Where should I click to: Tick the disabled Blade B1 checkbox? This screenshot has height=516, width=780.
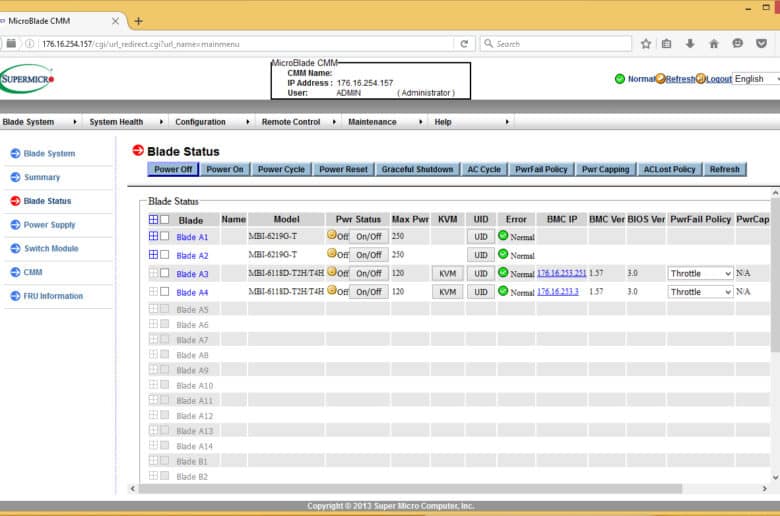[165, 460]
